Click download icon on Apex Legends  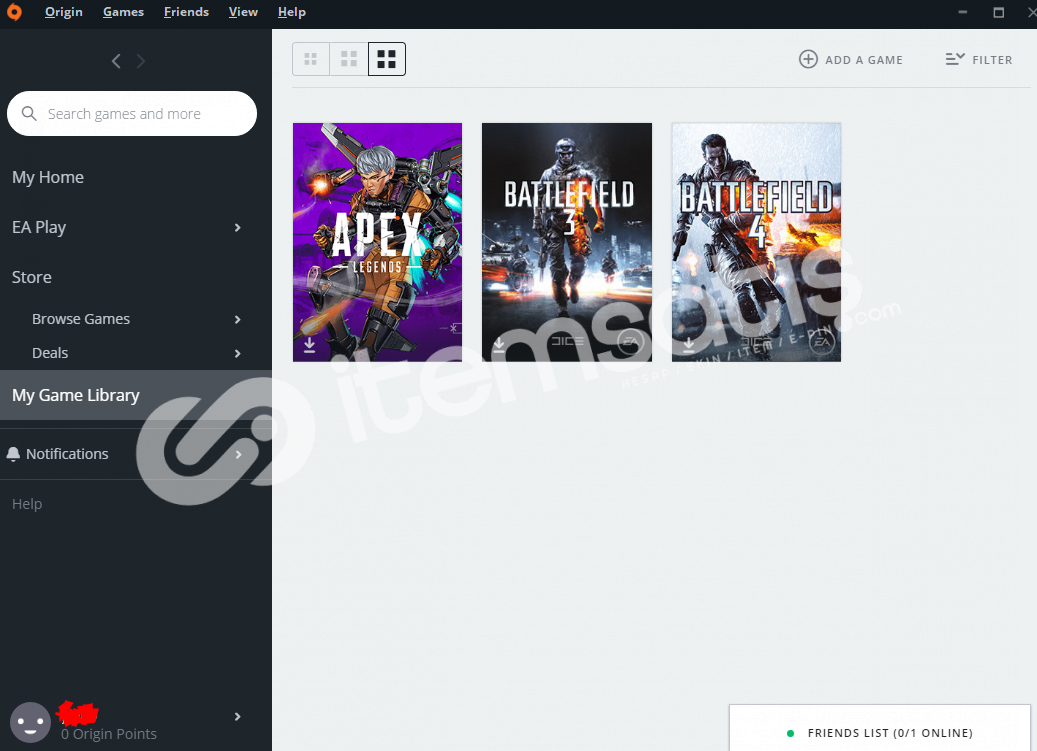309,345
